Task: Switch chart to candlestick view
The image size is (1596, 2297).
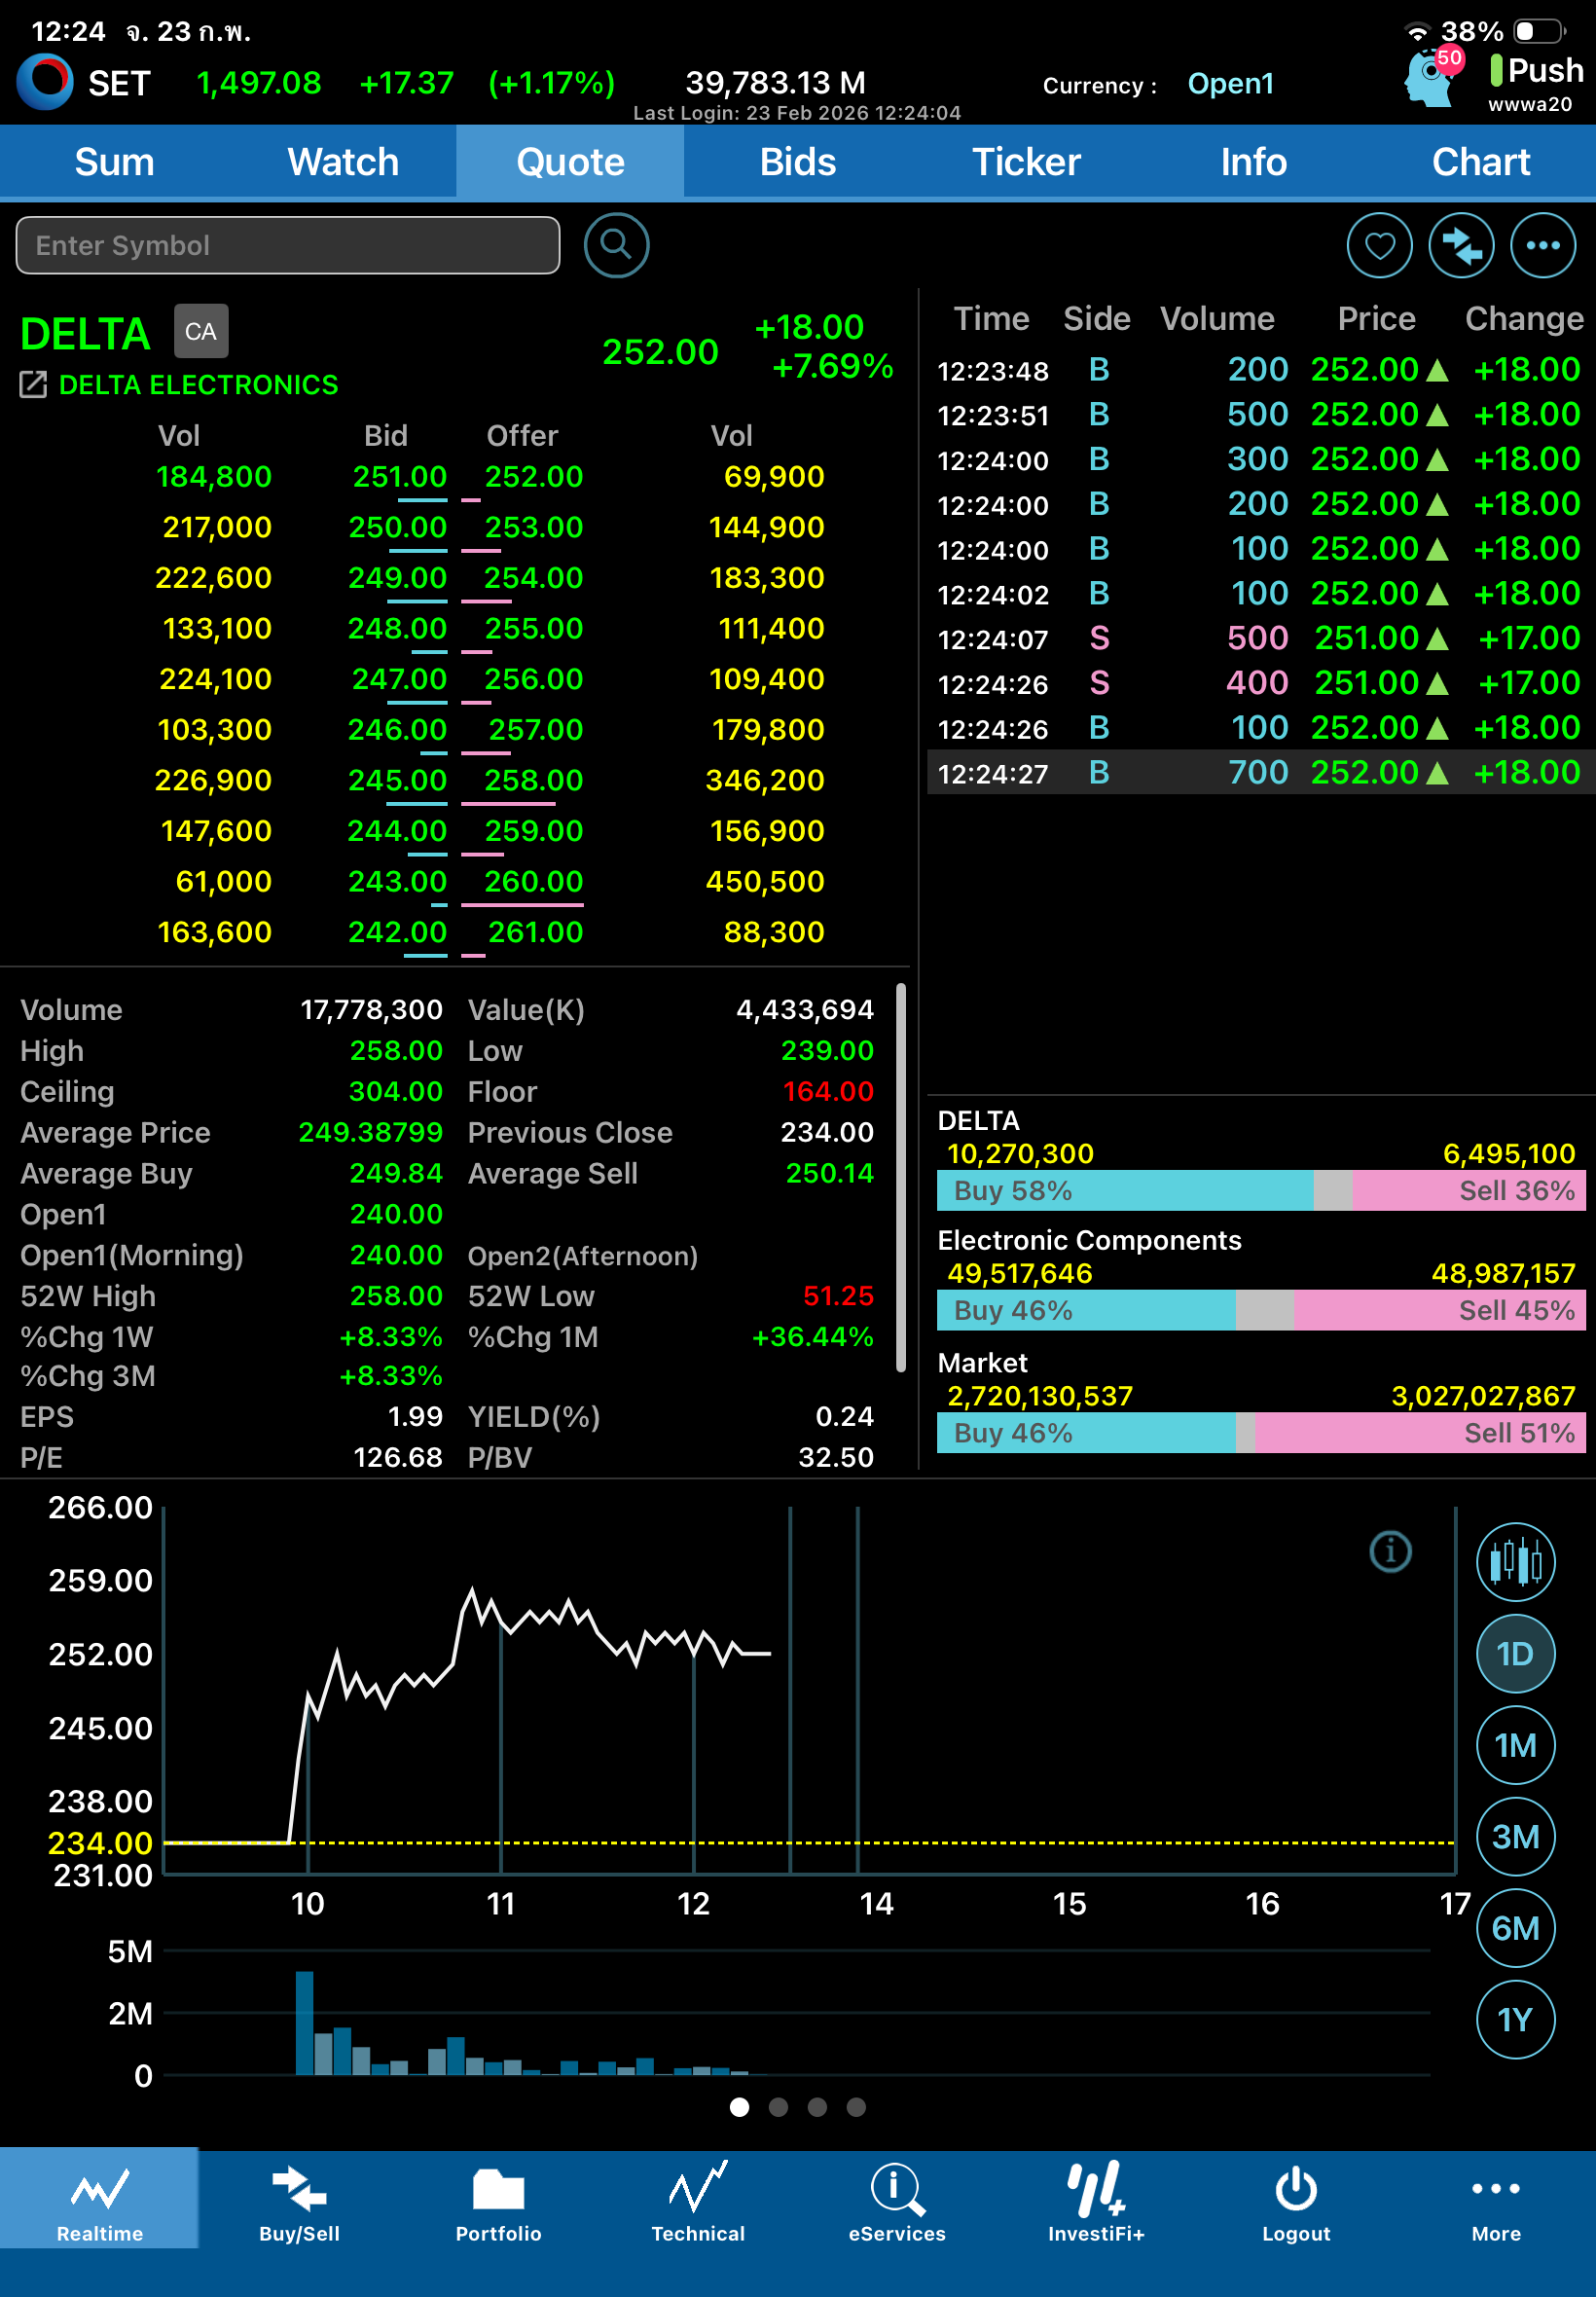Action: coord(1515,1561)
